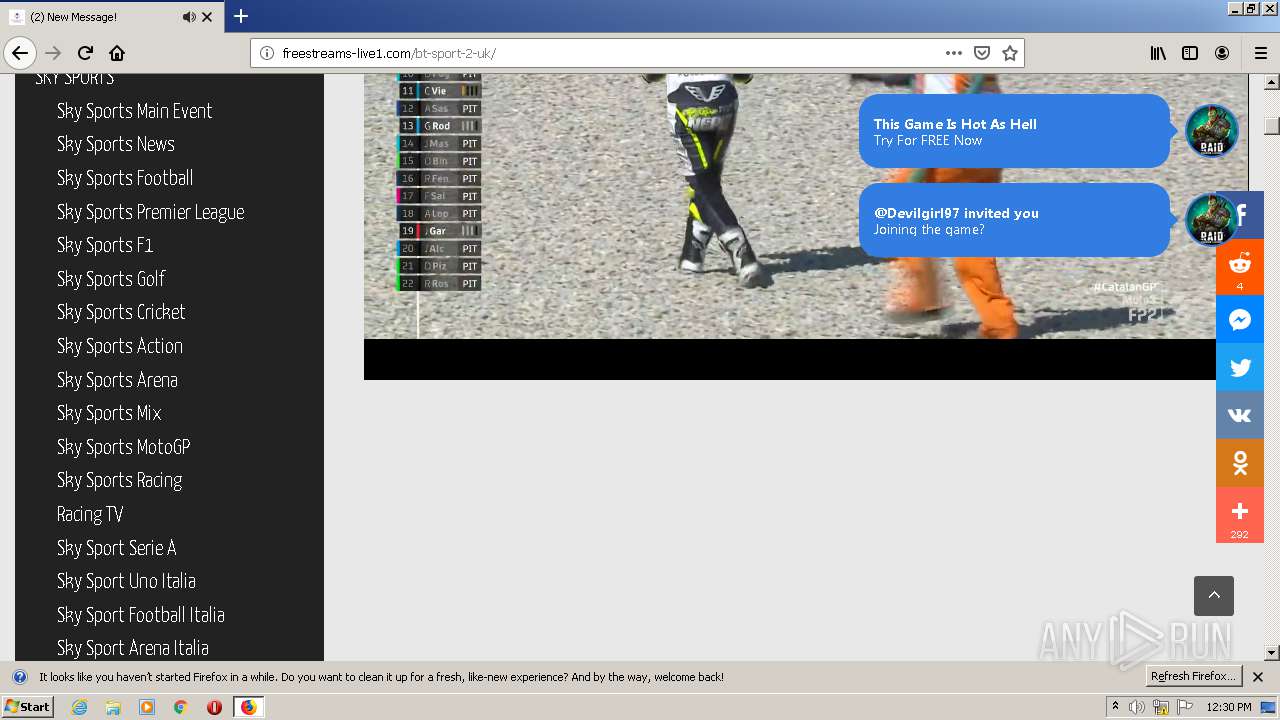Open Windows Media Player from taskbar
The width and height of the screenshot is (1280, 720).
(147, 707)
